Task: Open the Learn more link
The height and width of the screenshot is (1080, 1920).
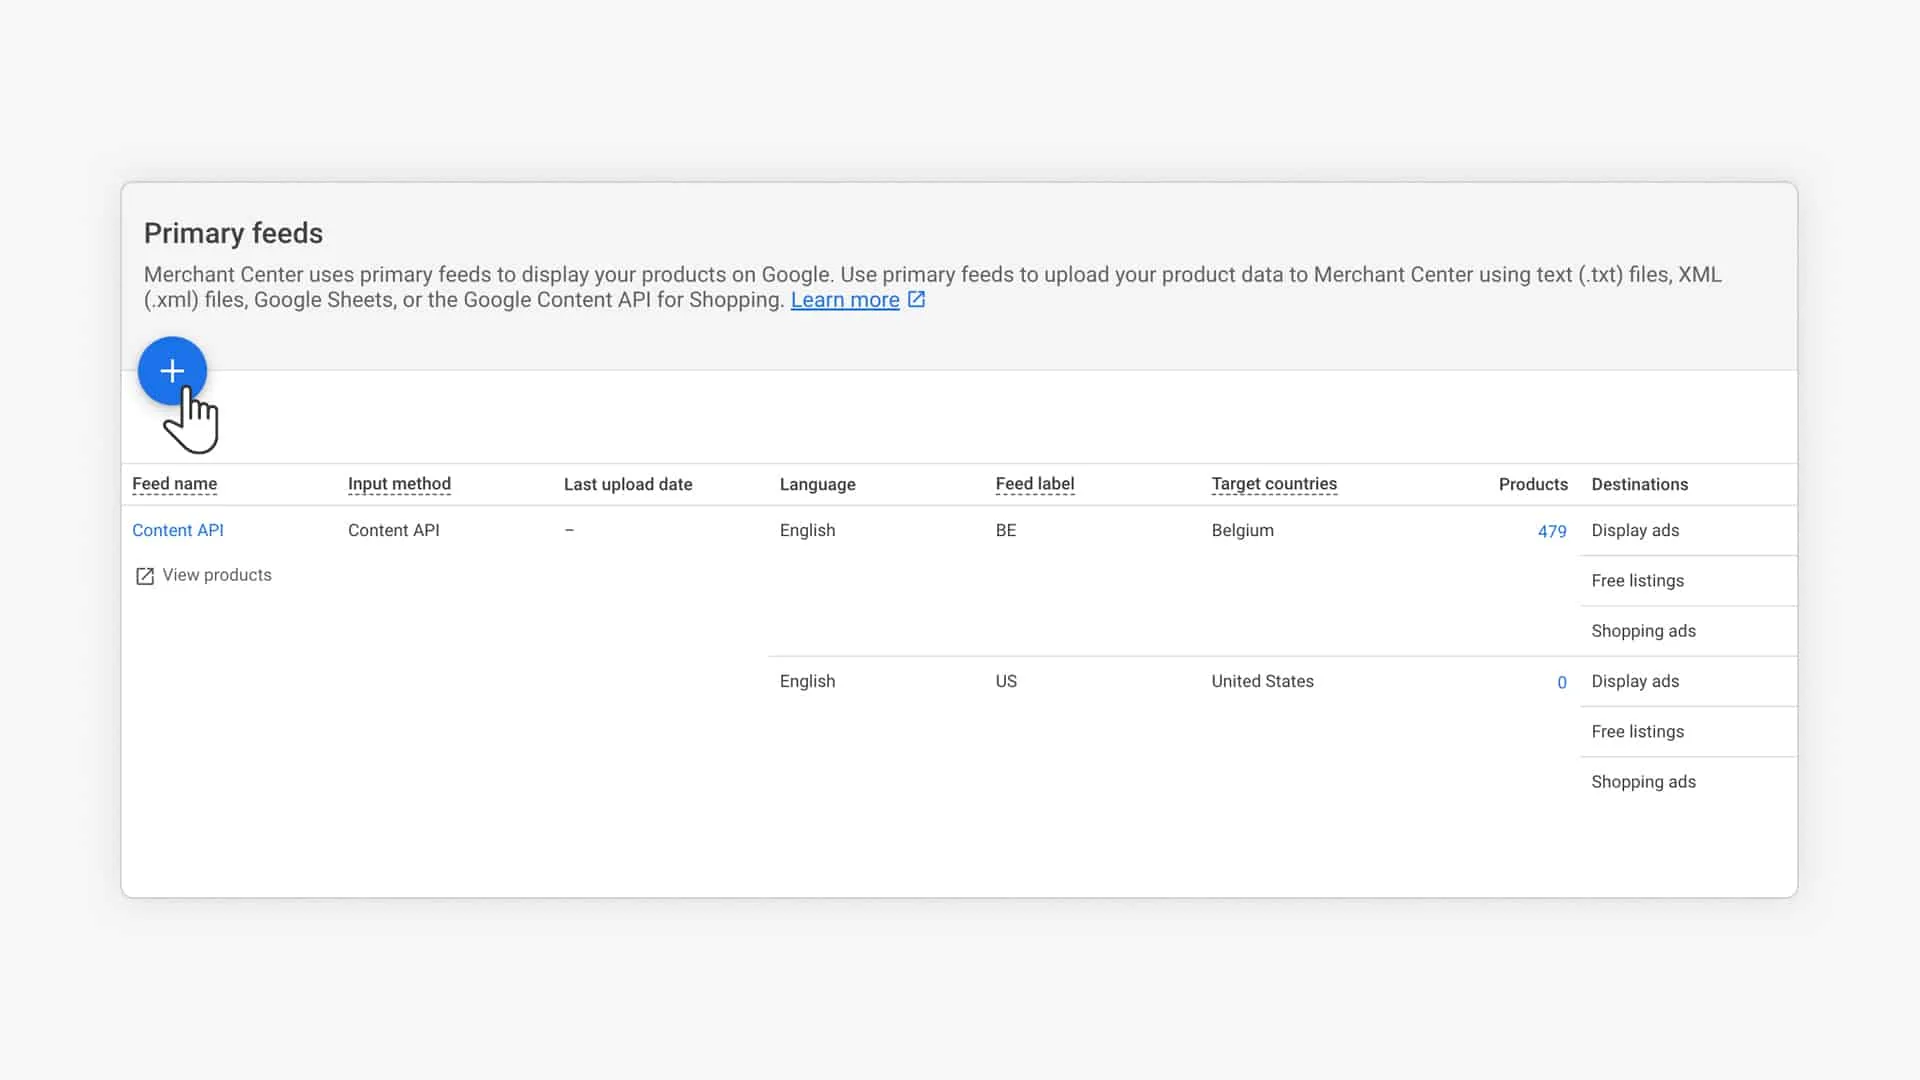Action: click(x=844, y=300)
